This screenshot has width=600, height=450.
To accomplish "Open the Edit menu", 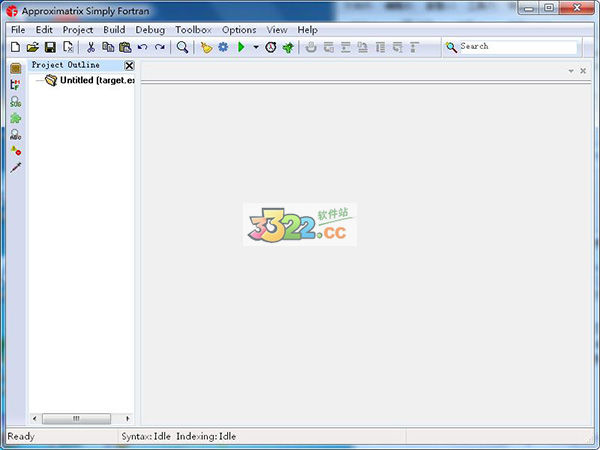I will click(44, 30).
